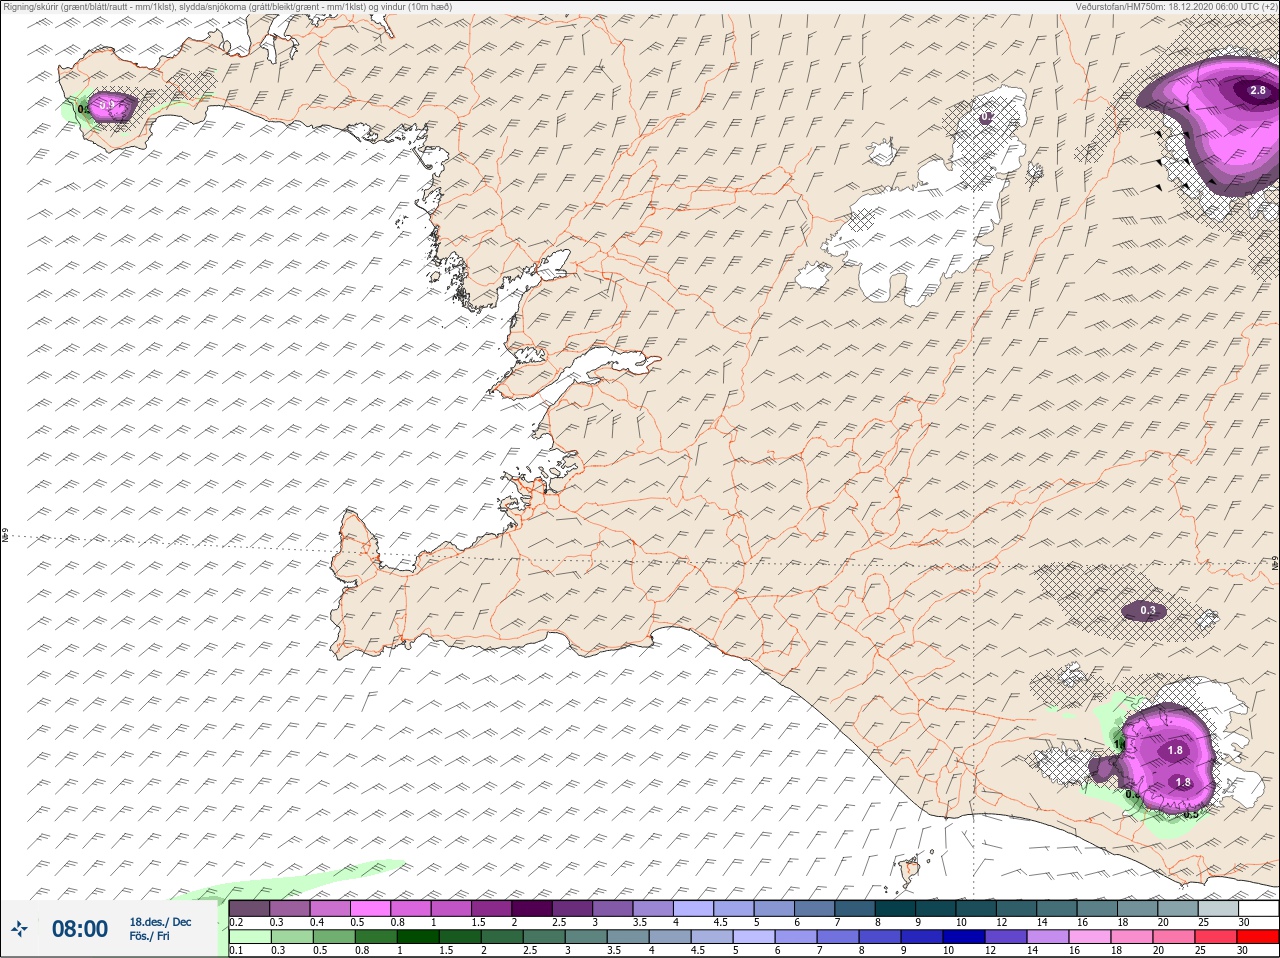The width and height of the screenshot is (1280, 958).
Task: Click the darkest purple swatch in snow legend
Action: [x=533, y=909]
